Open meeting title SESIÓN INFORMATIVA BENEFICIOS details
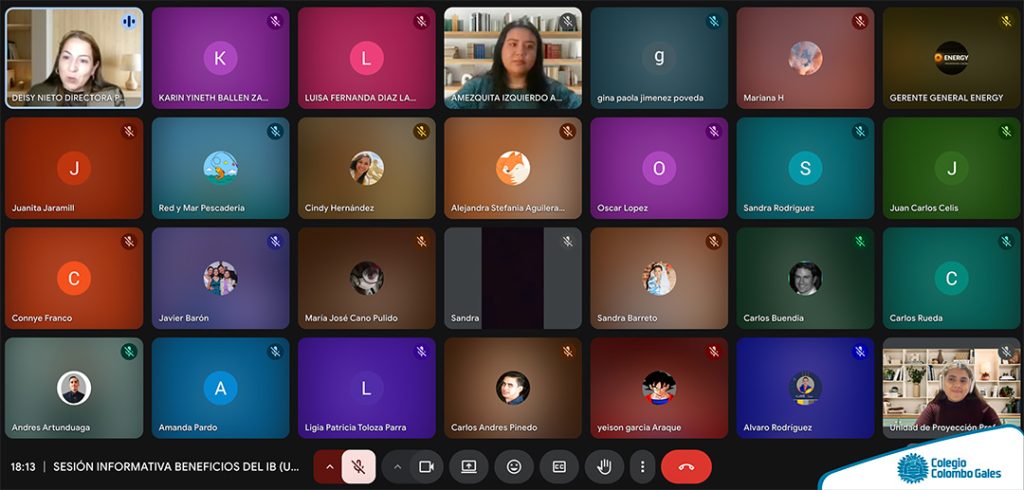The width and height of the screenshot is (1024, 490). tap(177, 467)
